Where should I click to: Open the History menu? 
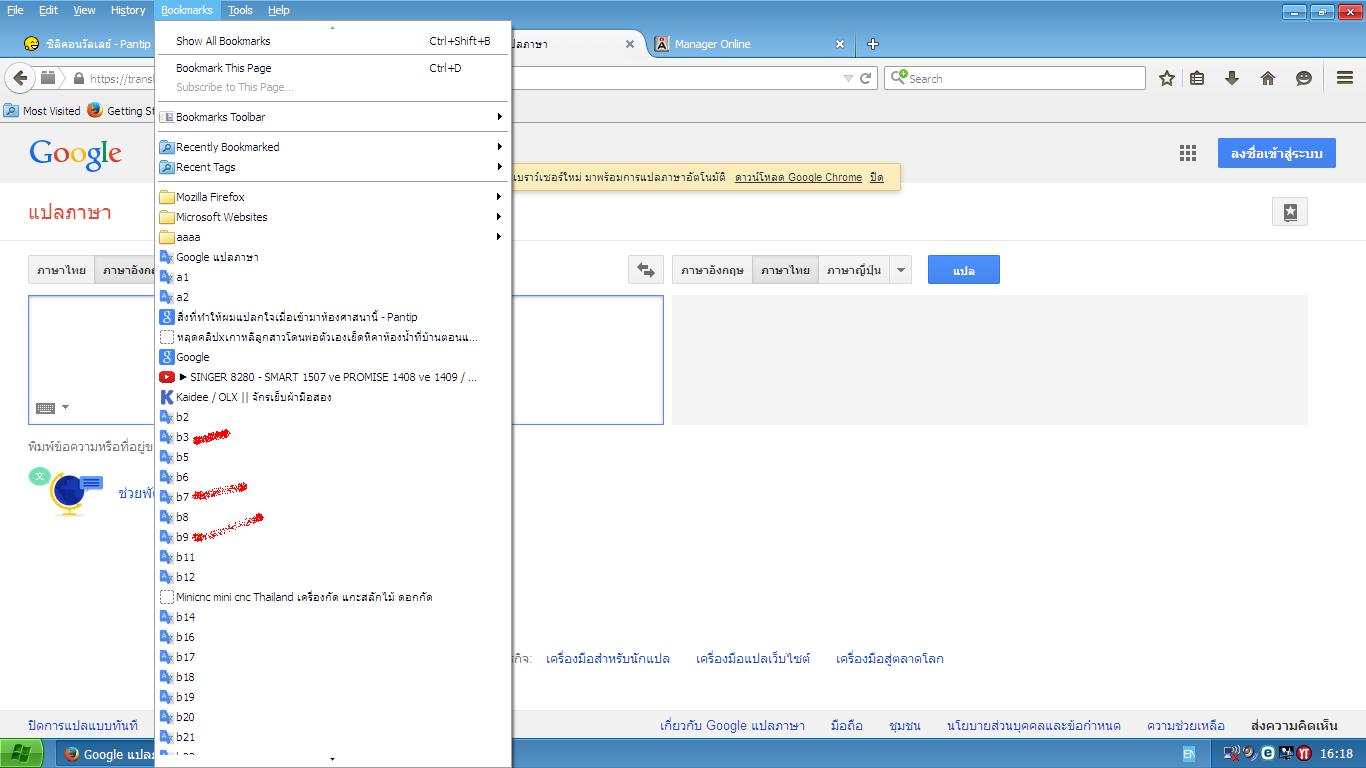pos(128,10)
